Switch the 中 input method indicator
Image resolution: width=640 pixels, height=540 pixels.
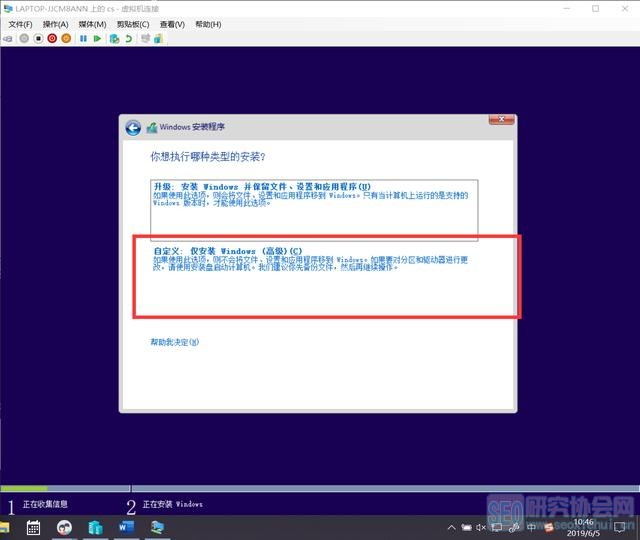click(531, 527)
